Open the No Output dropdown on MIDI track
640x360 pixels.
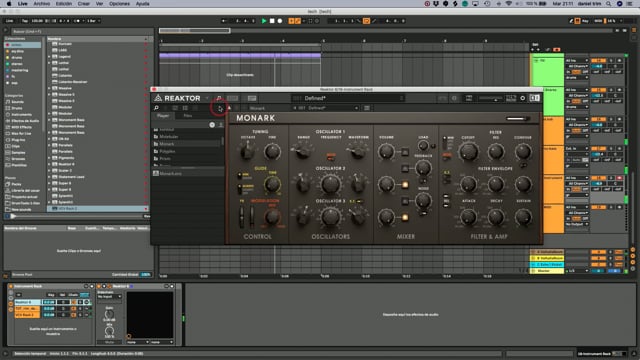[x=577, y=224]
